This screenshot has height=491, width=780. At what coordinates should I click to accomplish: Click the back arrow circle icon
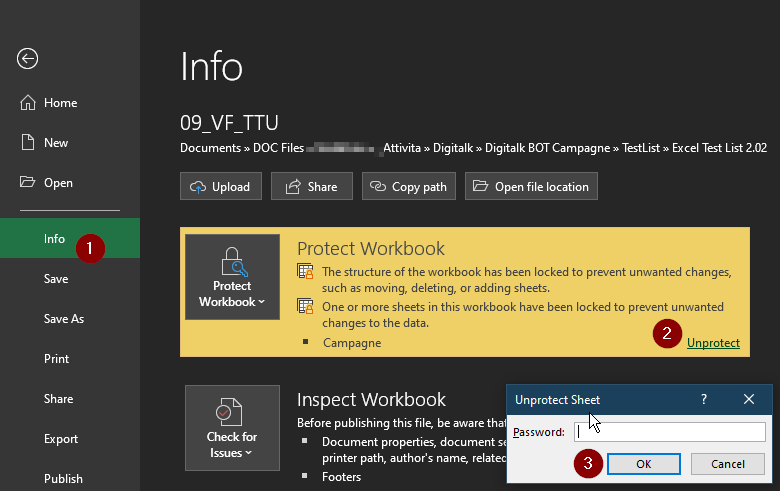[27, 59]
